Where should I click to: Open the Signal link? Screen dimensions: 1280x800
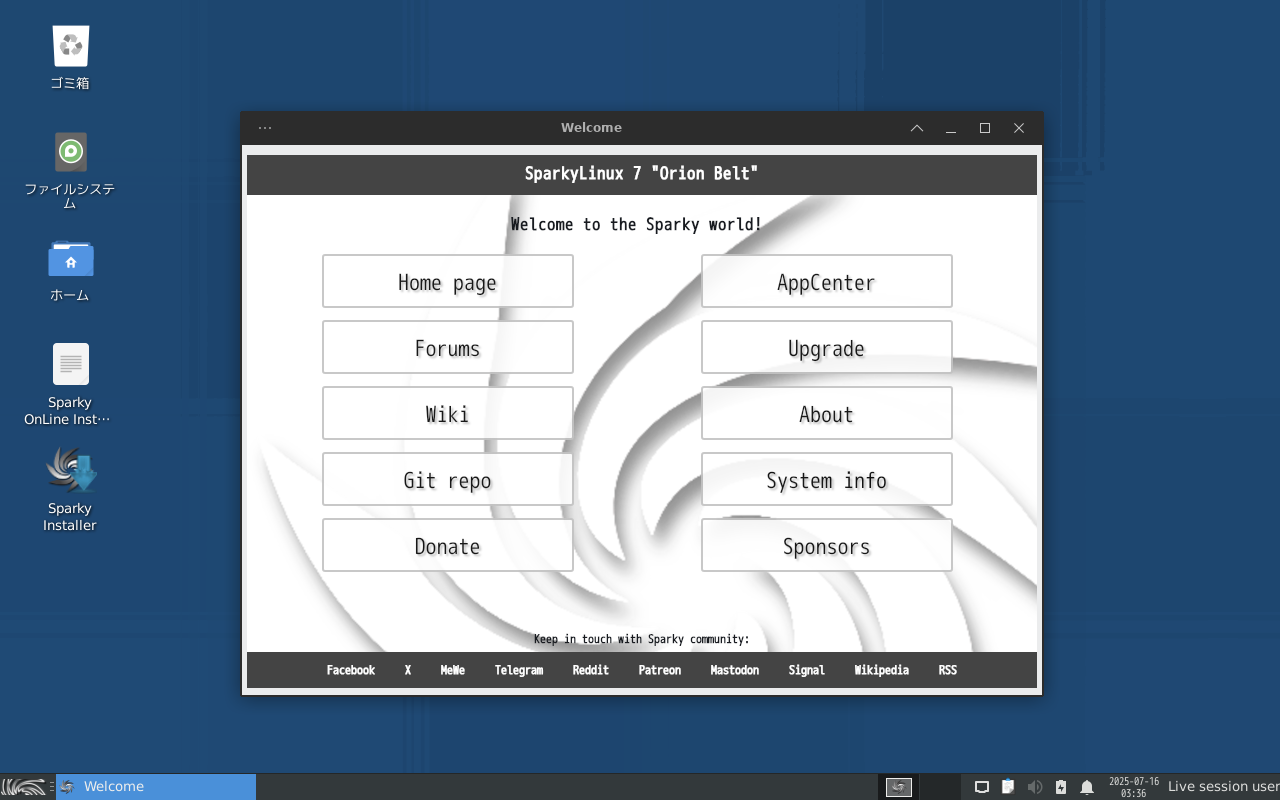(807, 670)
